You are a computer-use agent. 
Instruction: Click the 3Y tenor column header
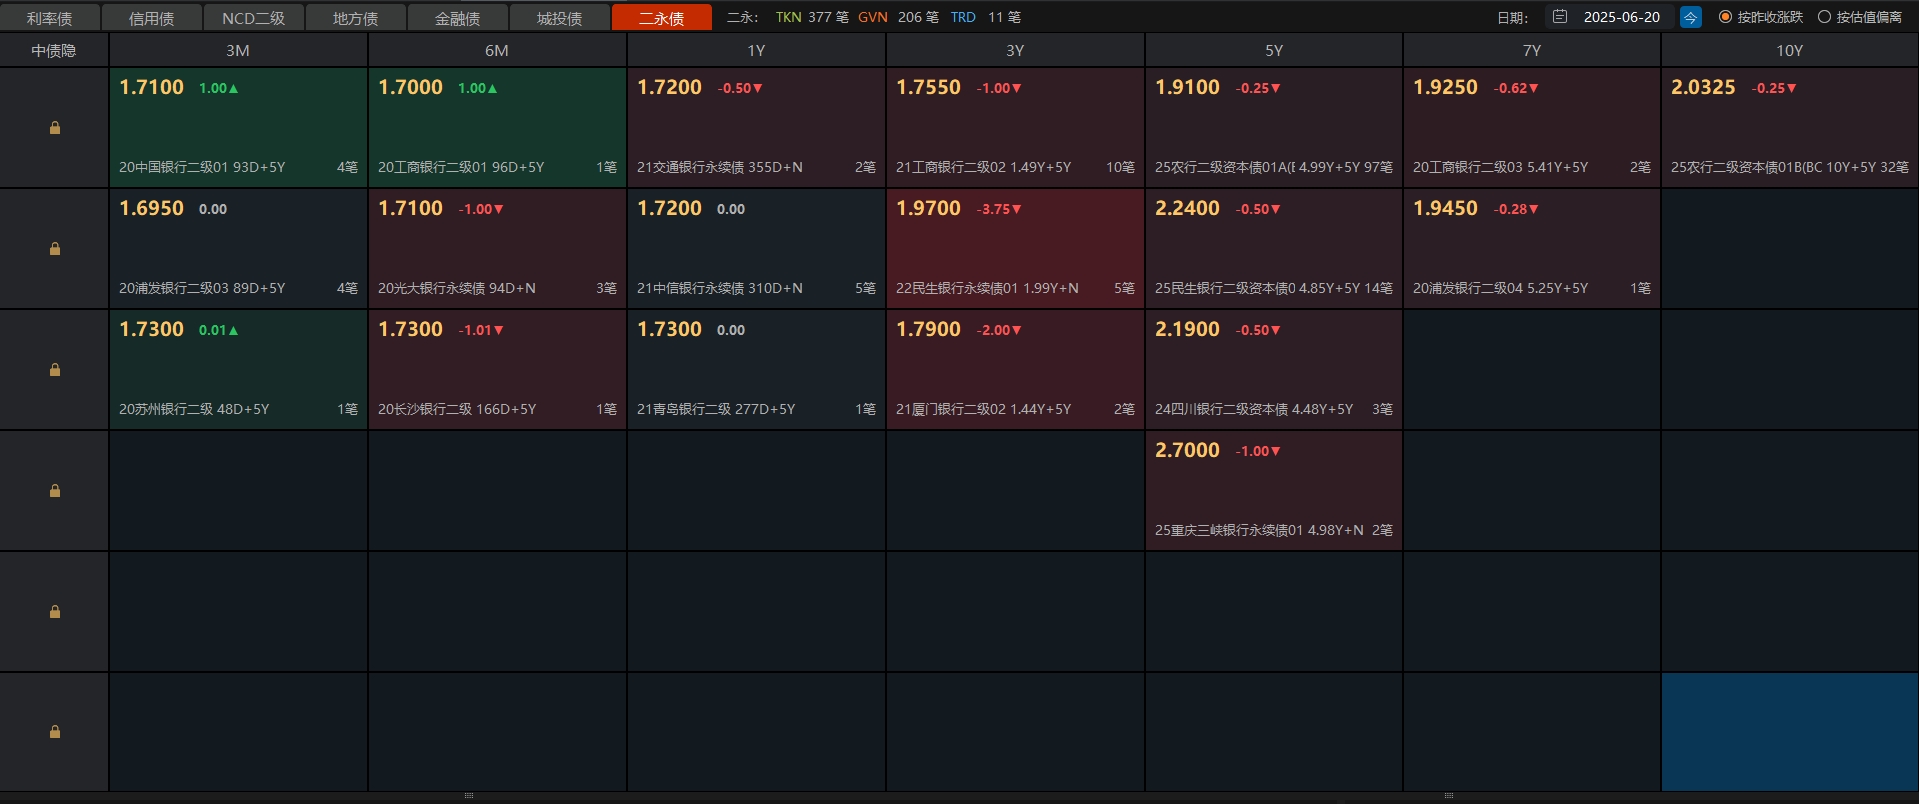click(x=1015, y=50)
